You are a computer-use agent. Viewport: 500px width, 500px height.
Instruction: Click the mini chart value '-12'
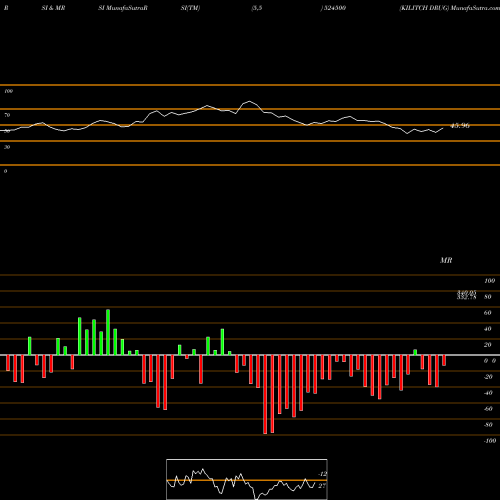[x=323, y=474]
